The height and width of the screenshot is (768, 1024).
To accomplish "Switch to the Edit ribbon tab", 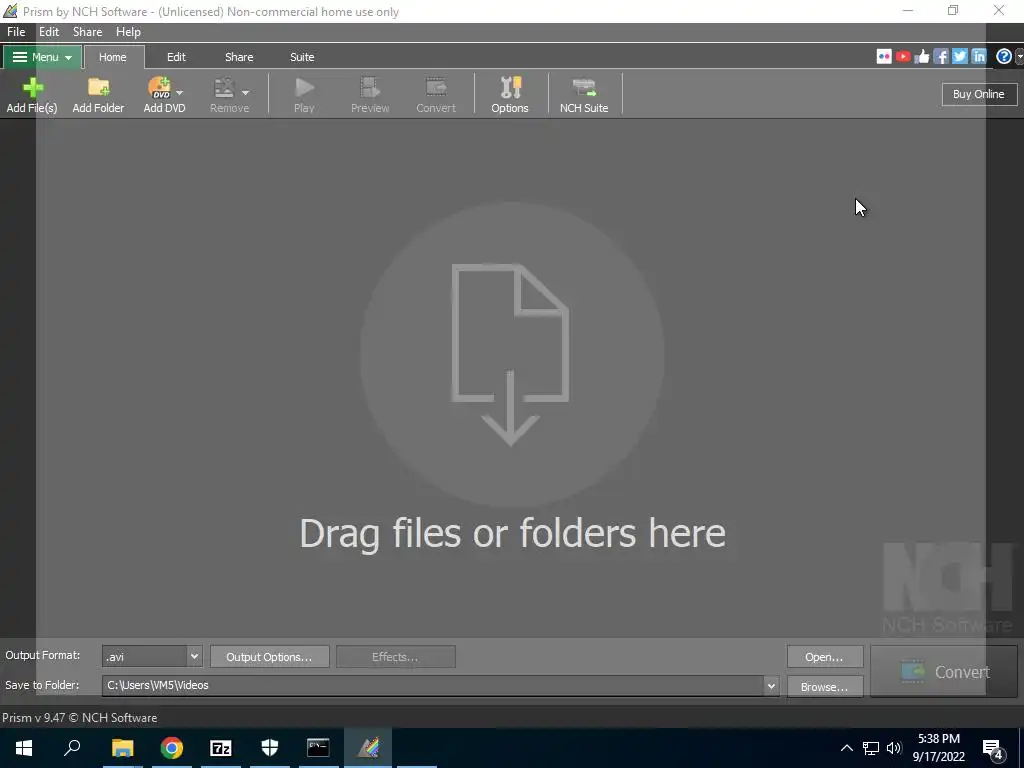I will point(176,57).
